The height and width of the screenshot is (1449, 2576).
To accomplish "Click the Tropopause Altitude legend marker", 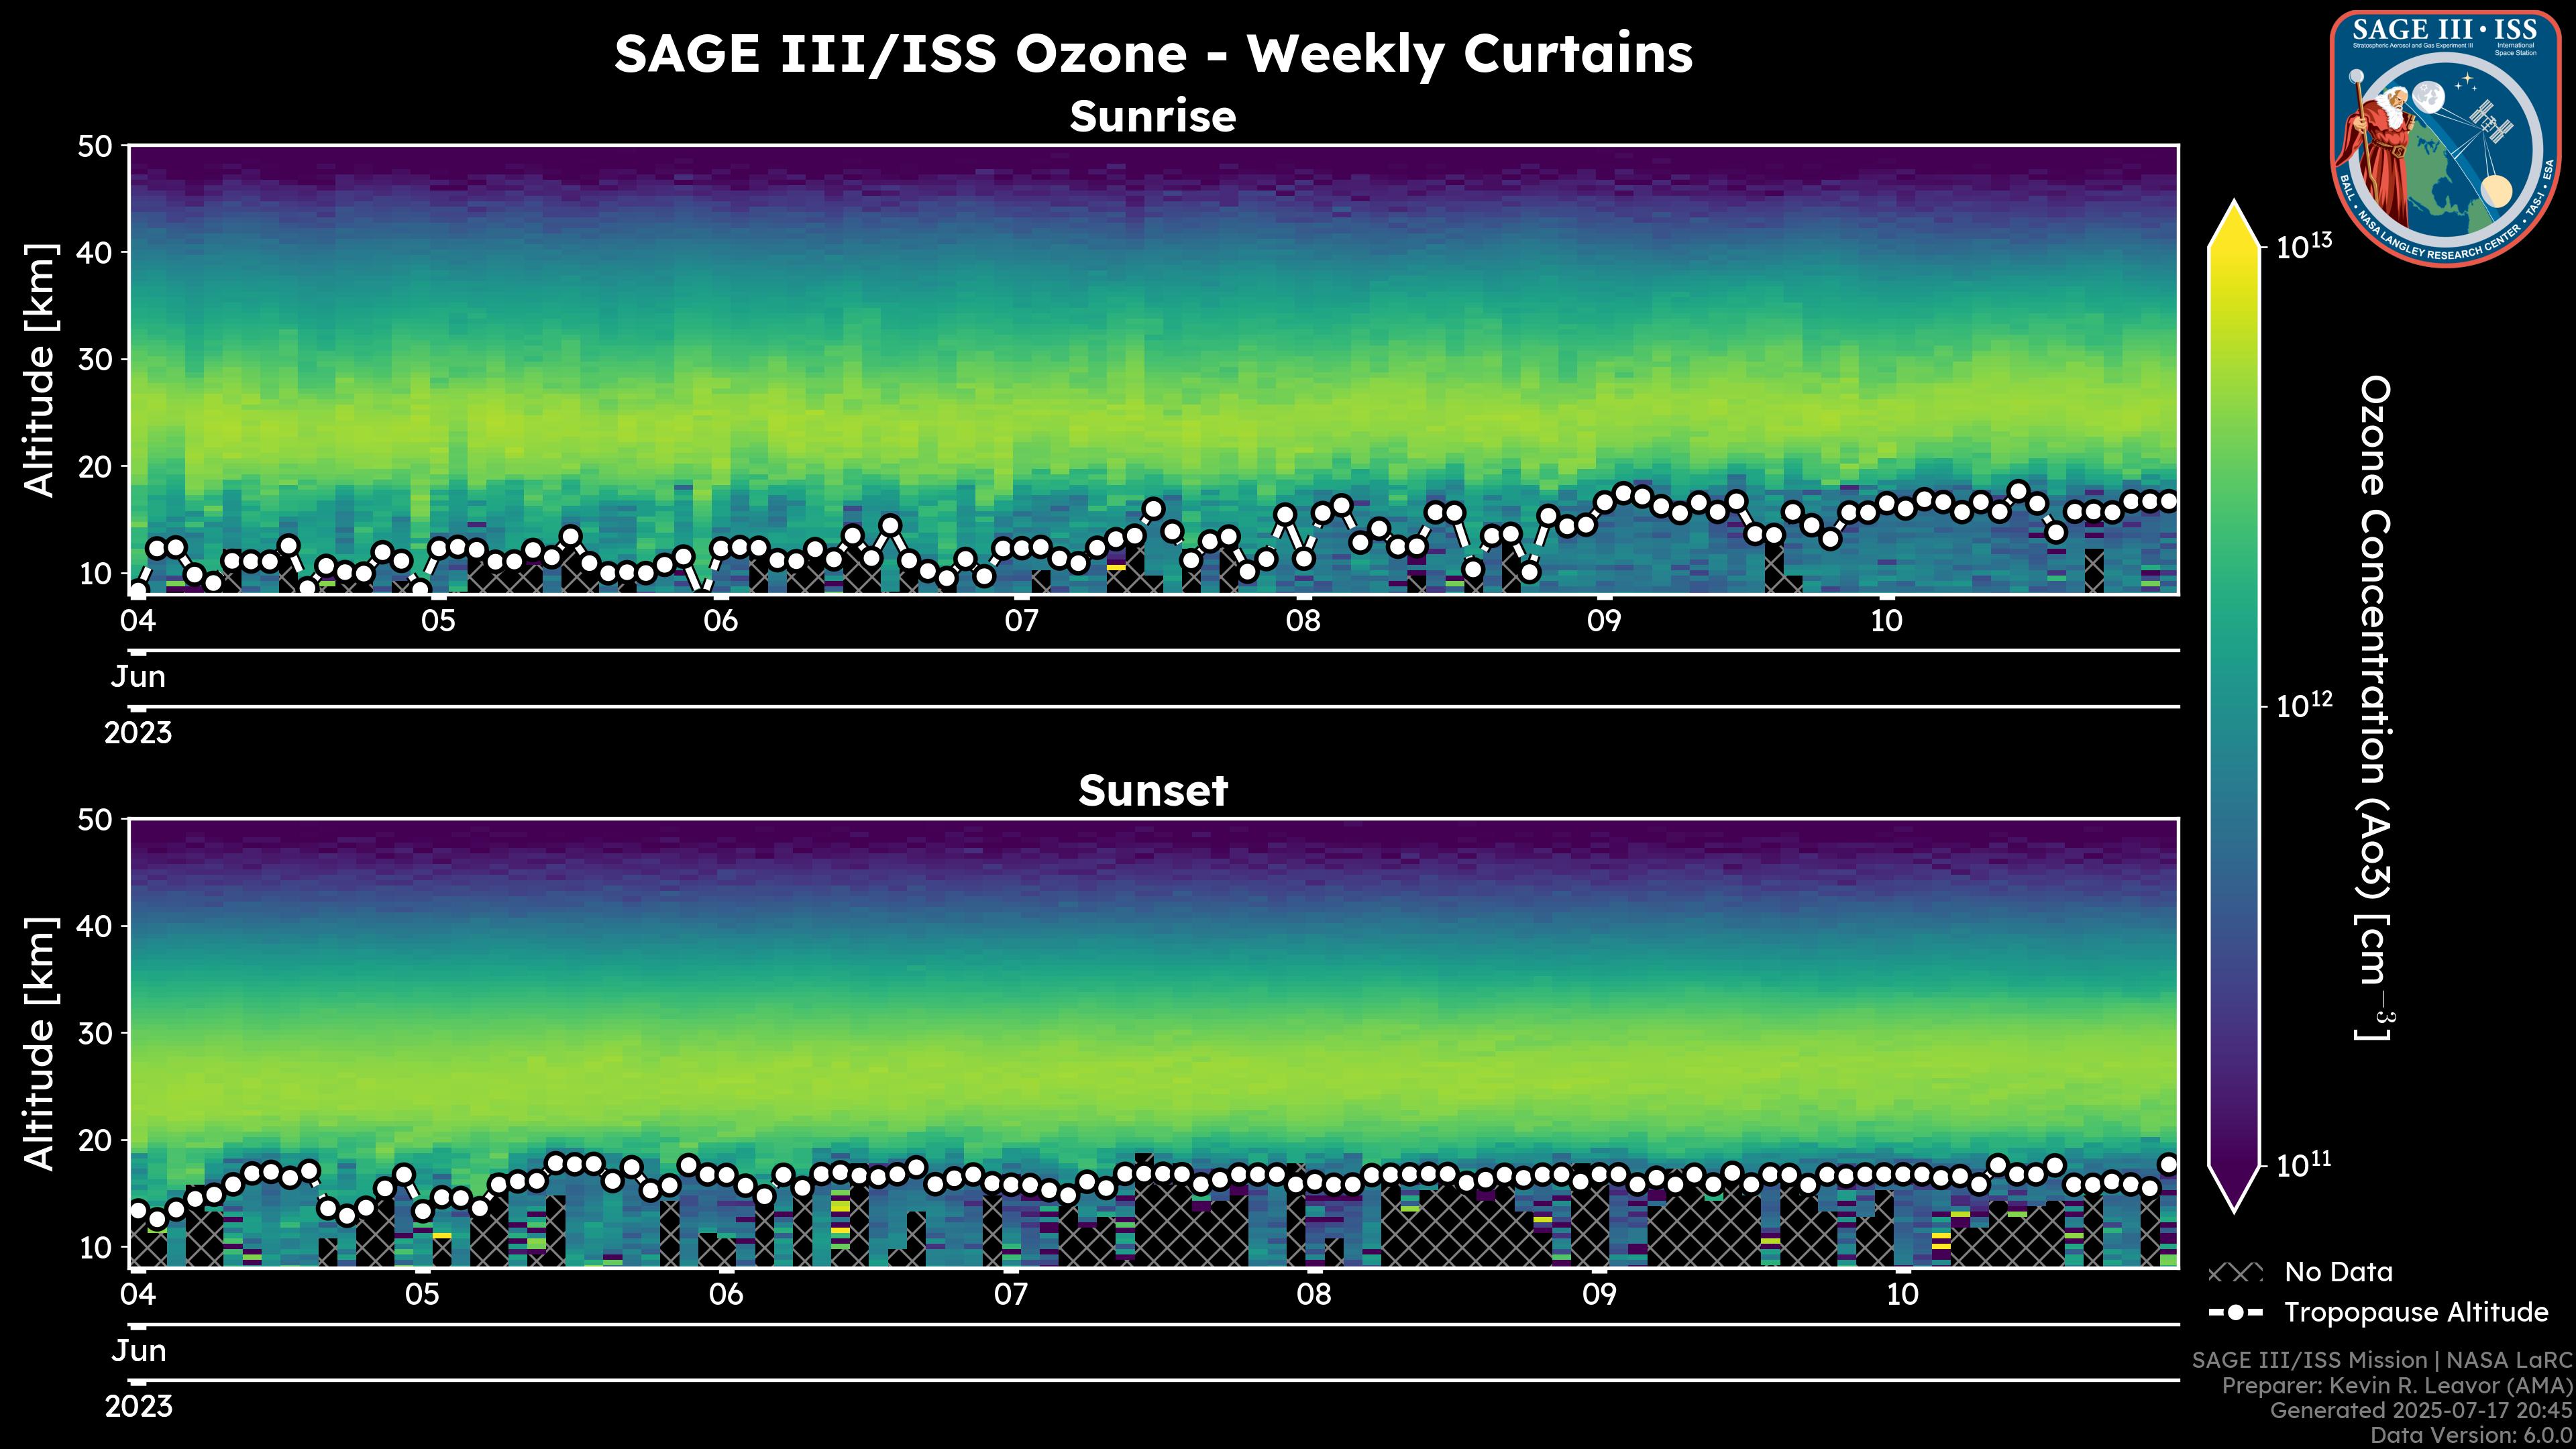I will point(2235,1313).
